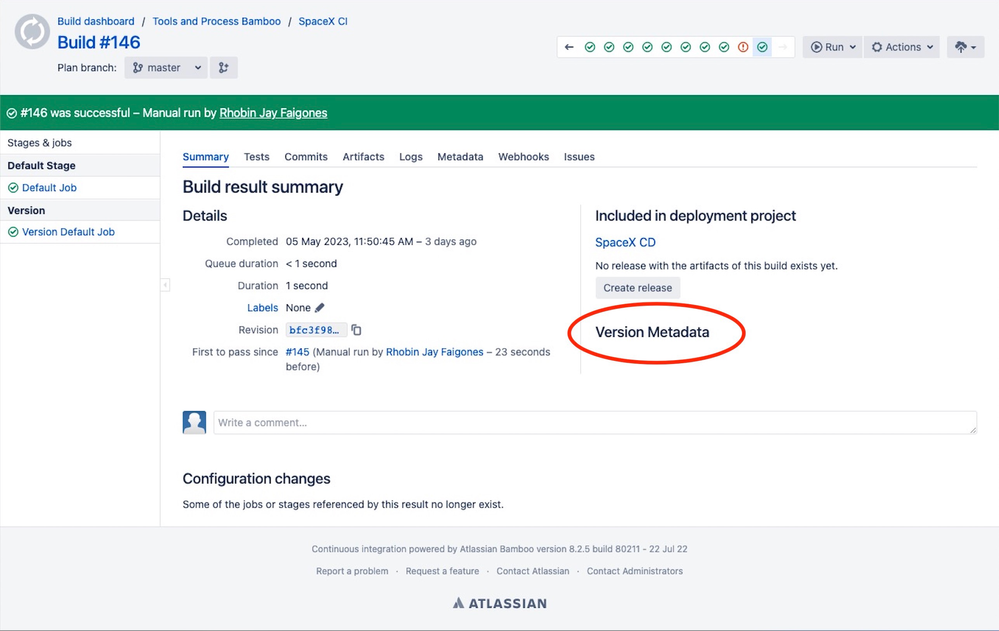
Task: Open the deployment cloud dropdown
Action: click(x=966, y=47)
